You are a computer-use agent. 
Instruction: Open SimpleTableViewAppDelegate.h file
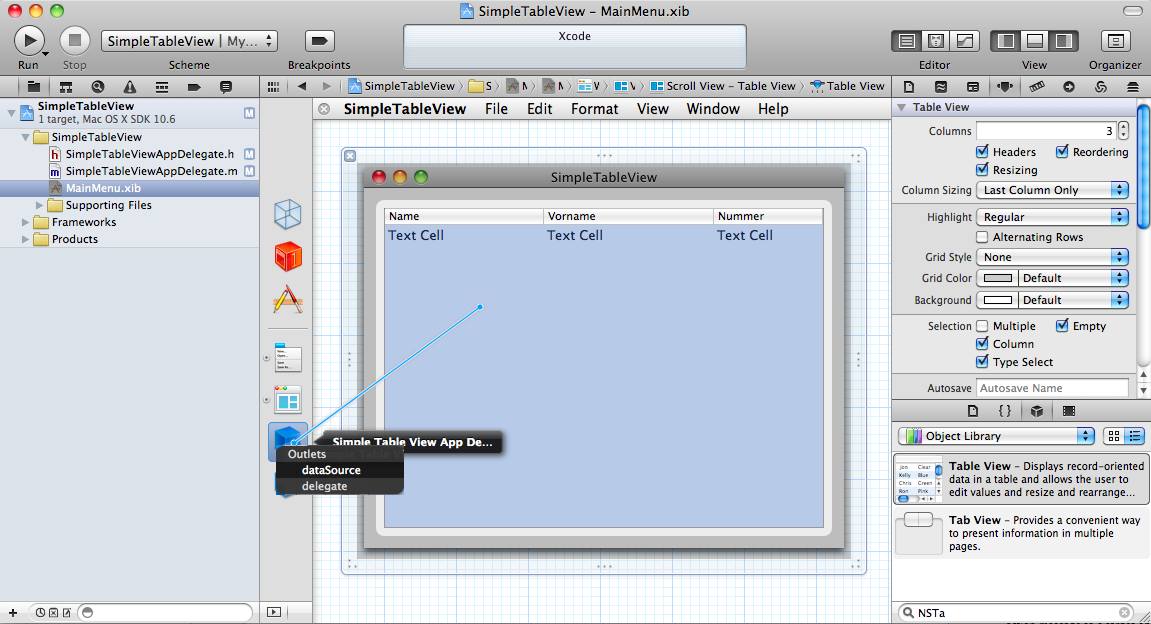click(x=149, y=154)
